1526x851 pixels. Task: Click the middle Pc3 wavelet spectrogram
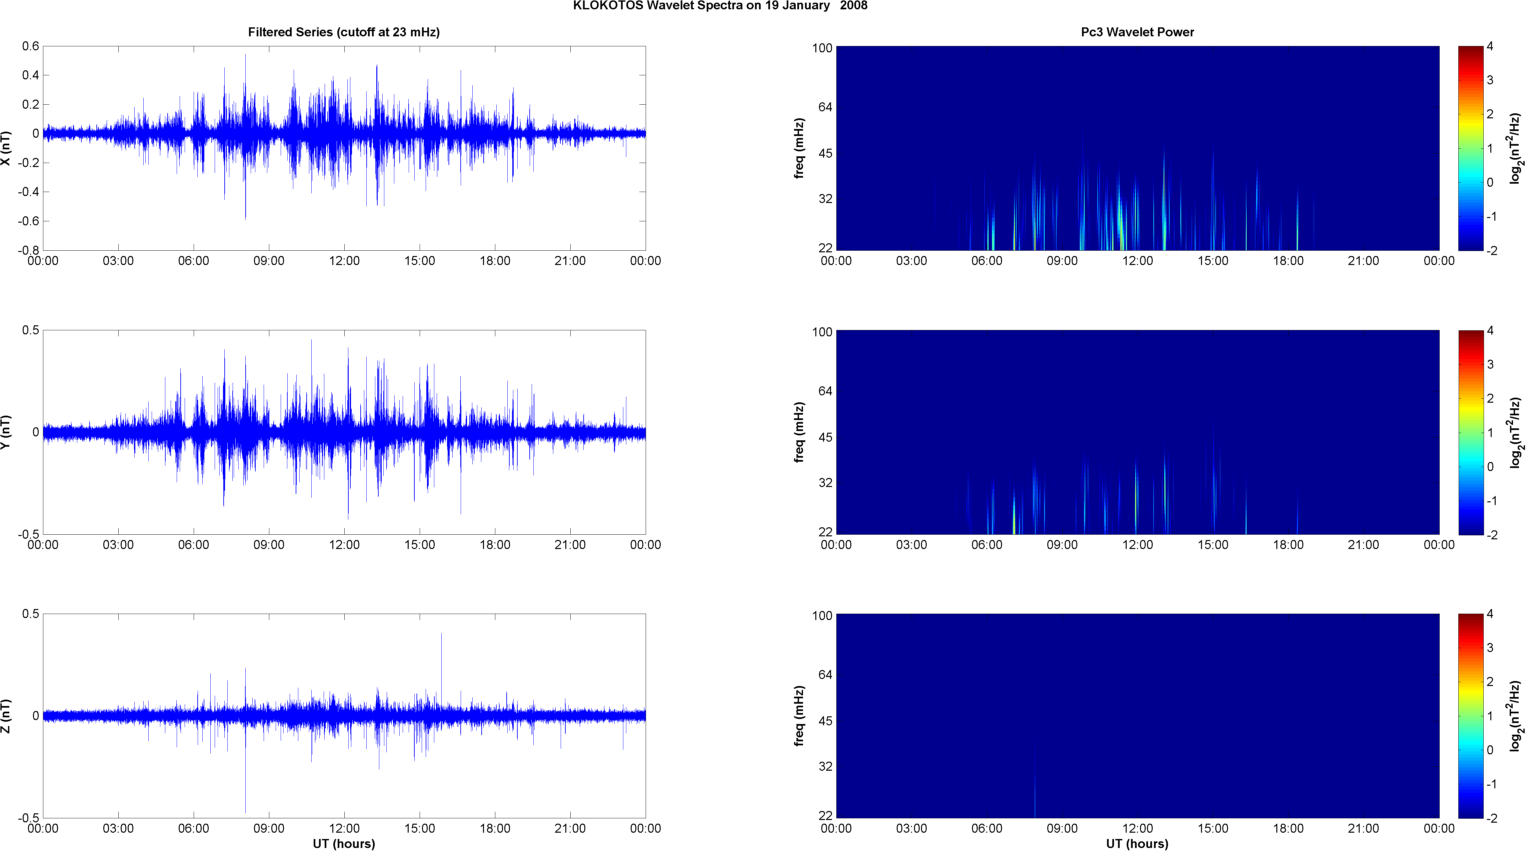(x=1137, y=432)
